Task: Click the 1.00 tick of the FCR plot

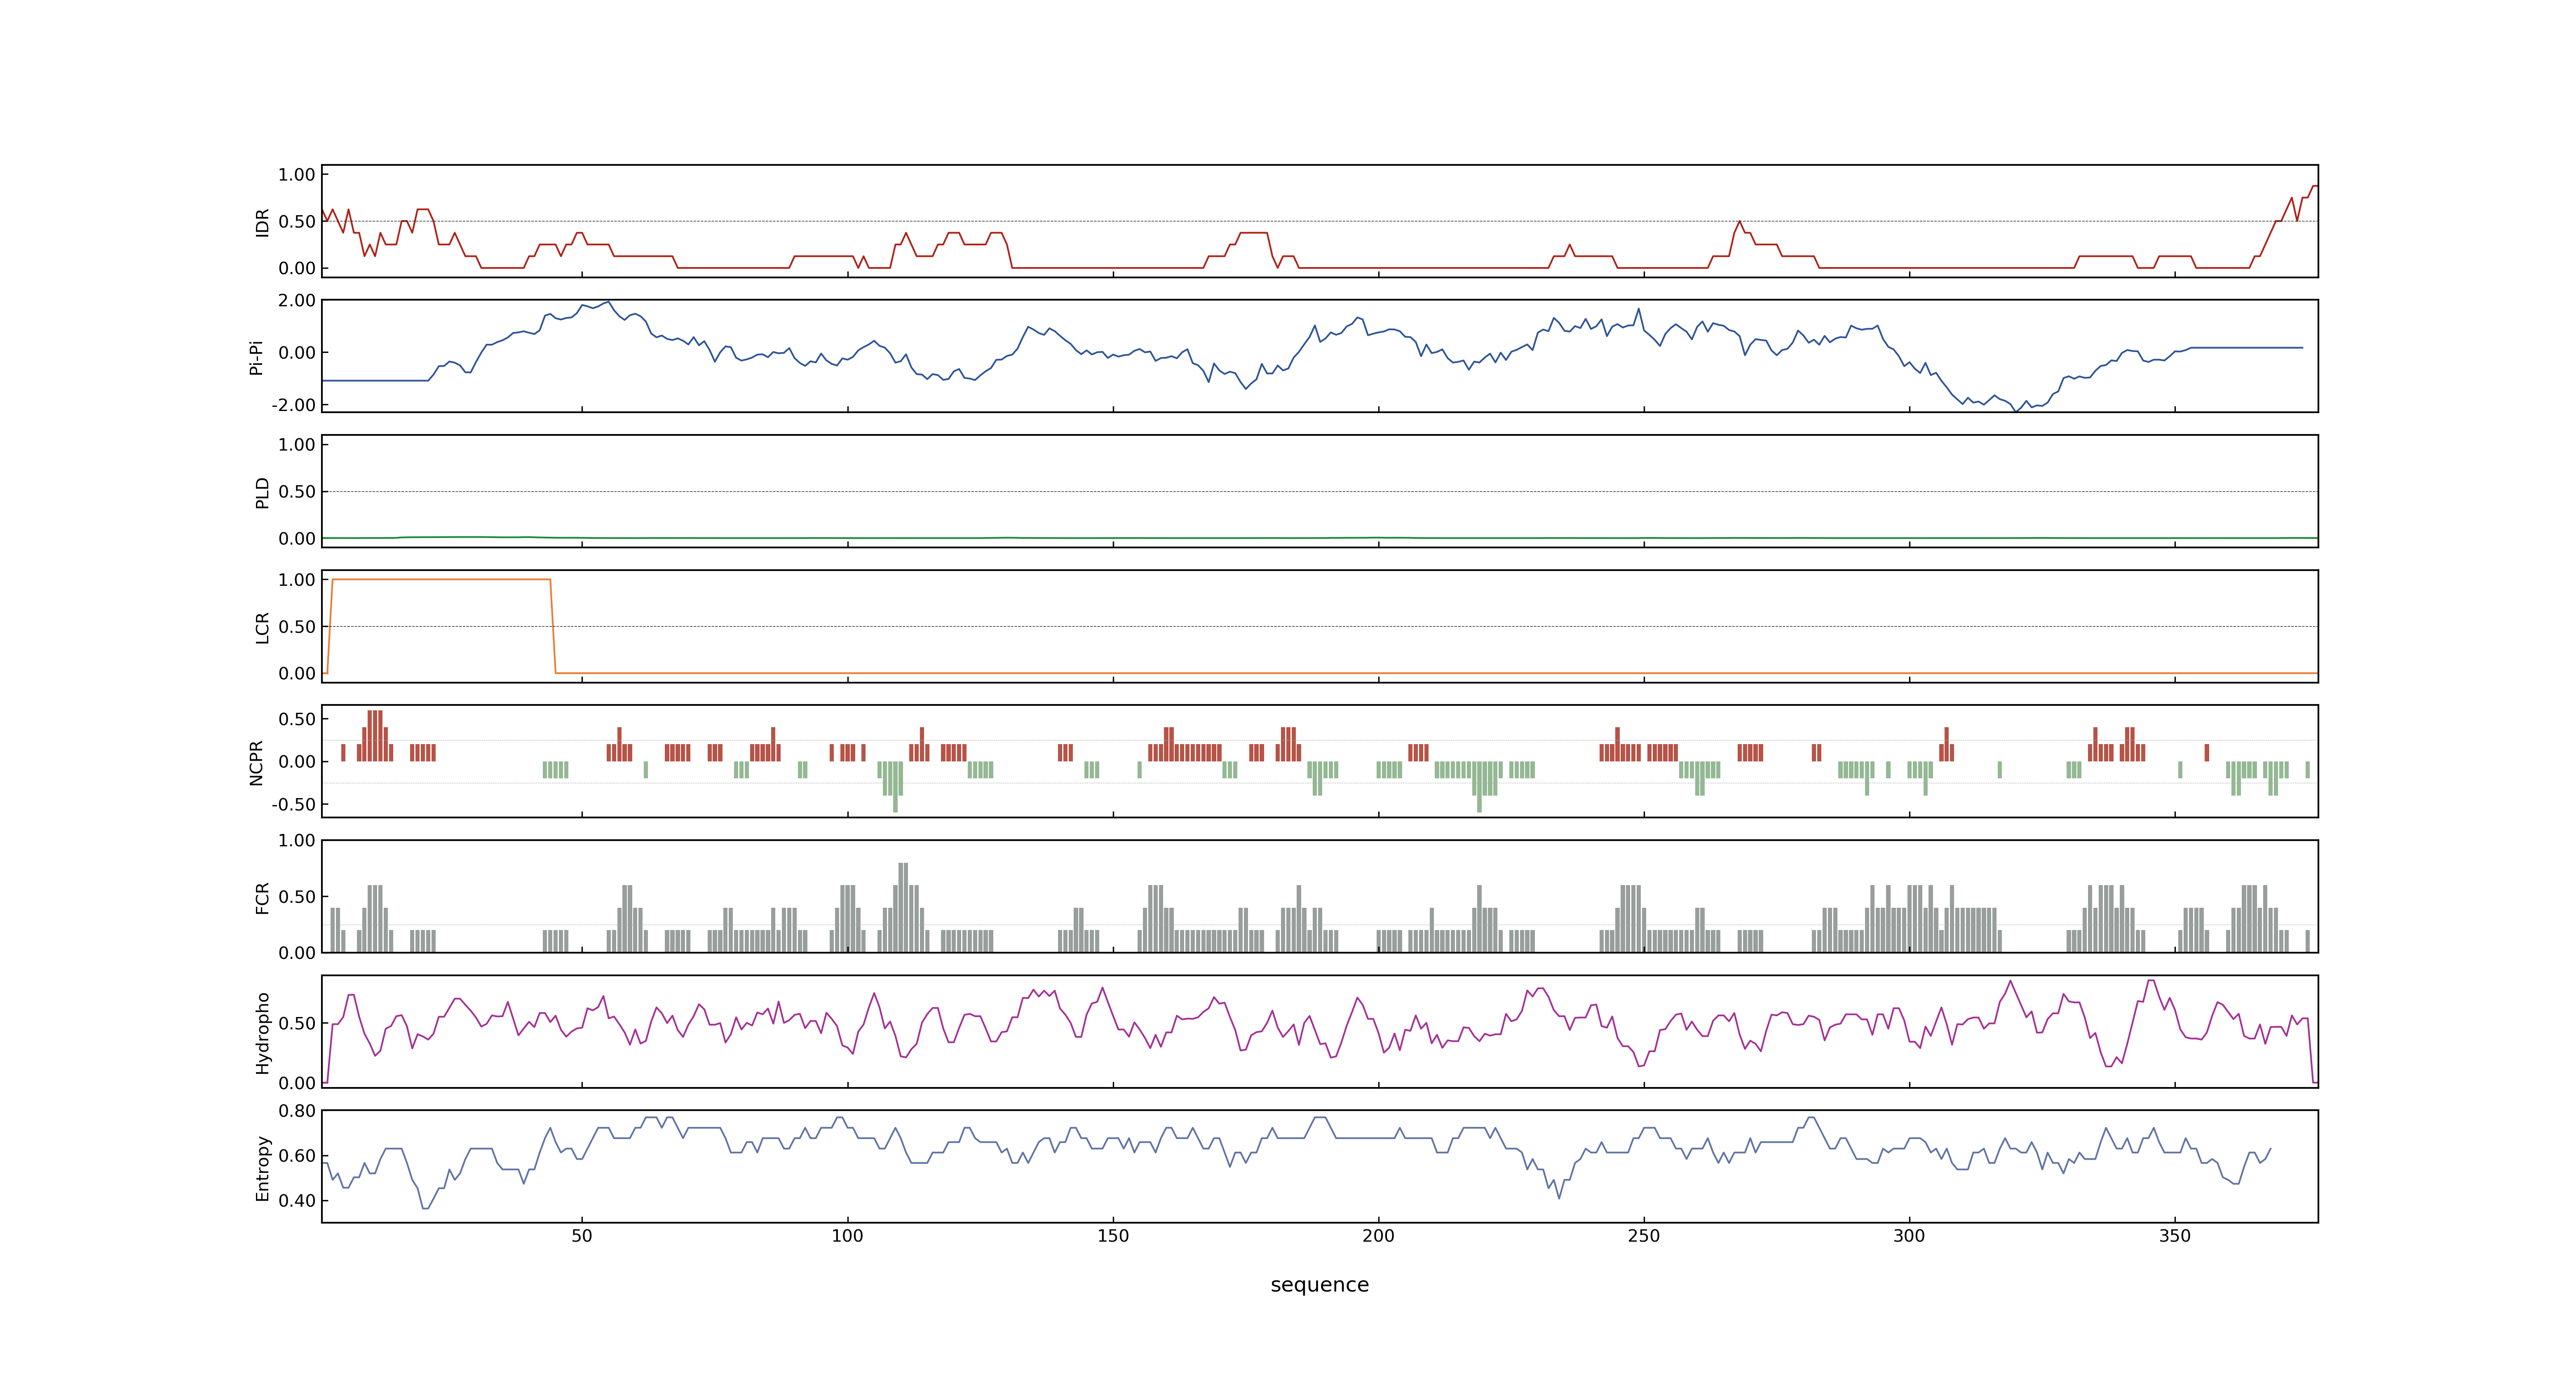Action: [297, 841]
